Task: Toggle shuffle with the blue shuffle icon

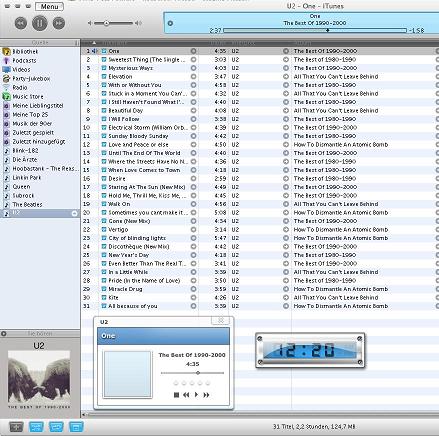Action: 36,427
